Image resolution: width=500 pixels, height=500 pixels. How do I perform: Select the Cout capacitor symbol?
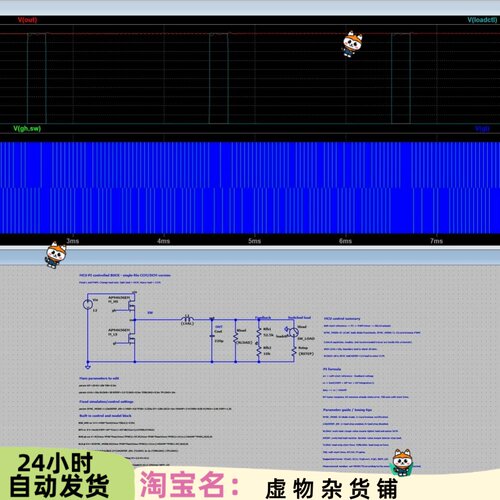point(212,336)
